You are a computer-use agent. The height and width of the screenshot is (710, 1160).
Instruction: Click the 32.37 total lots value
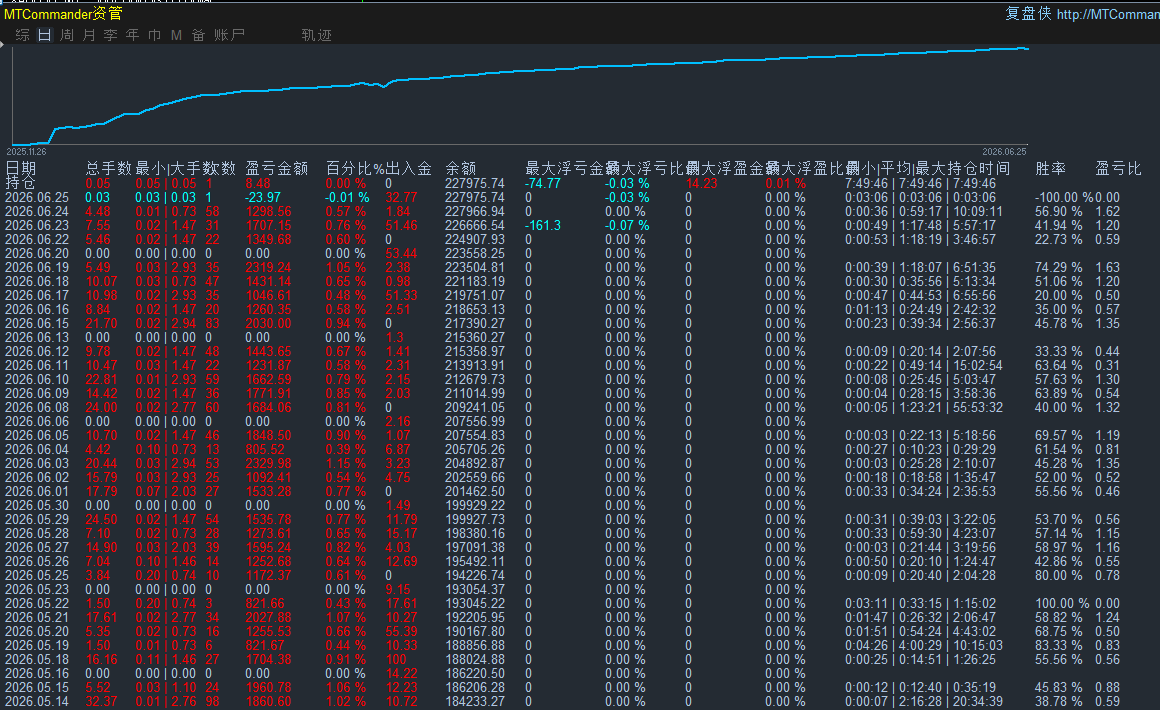coord(101,701)
